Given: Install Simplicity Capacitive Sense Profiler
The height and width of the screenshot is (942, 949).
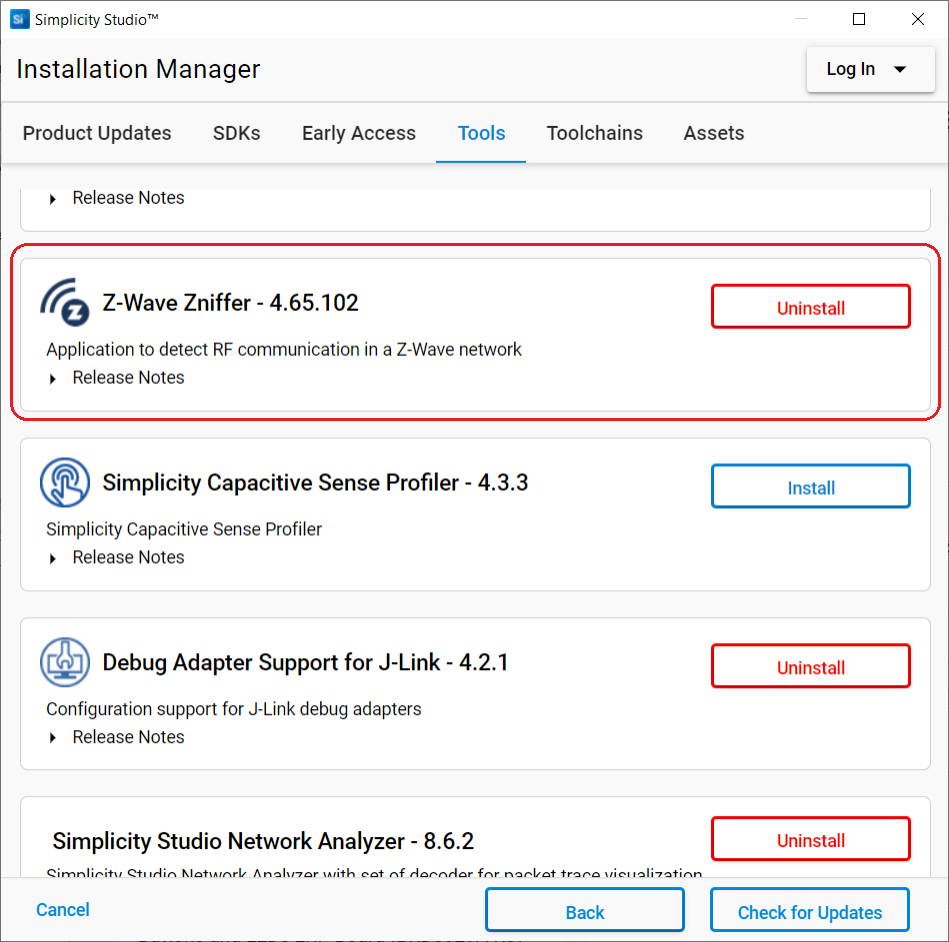Looking at the screenshot, I should [x=810, y=486].
